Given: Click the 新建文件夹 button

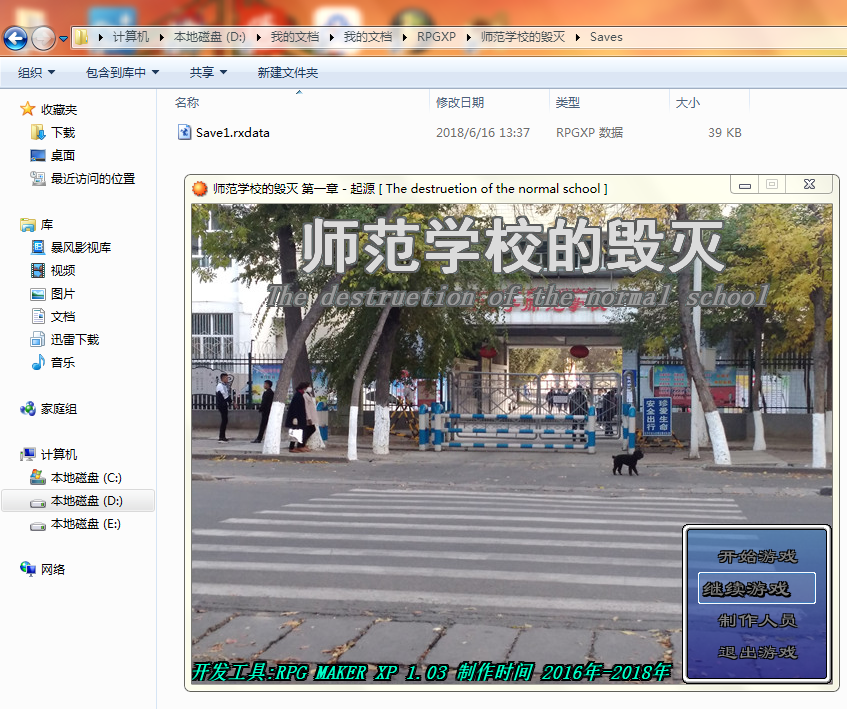Looking at the screenshot, I should 287,72.
